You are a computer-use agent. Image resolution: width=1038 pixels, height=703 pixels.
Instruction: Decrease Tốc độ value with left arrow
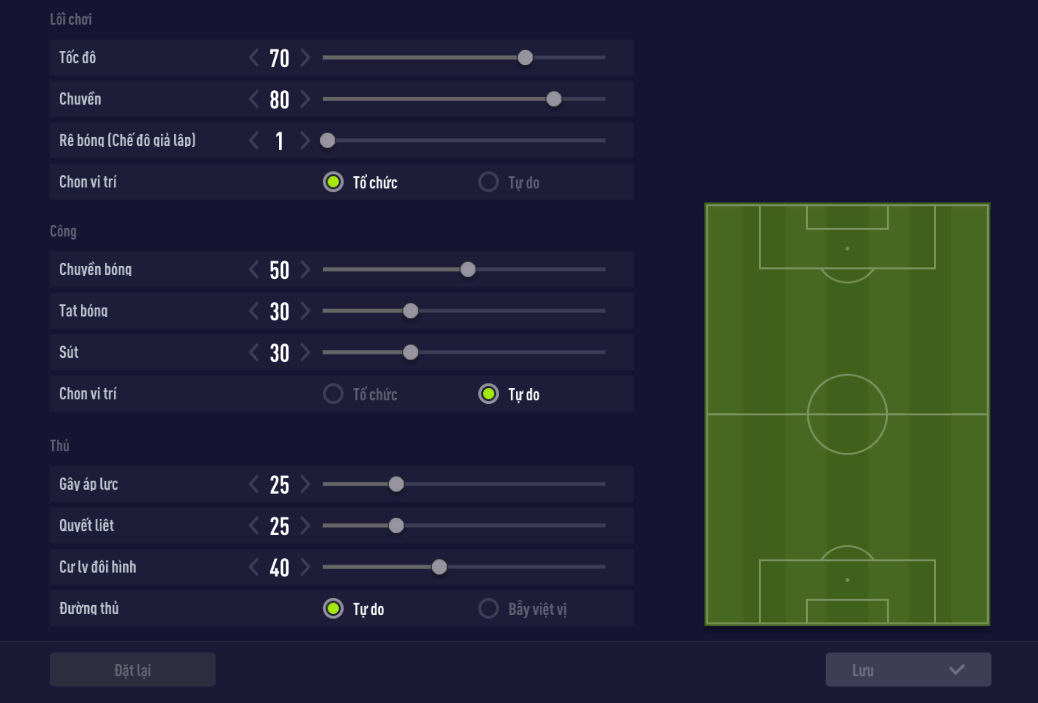[x=254, y=58]
